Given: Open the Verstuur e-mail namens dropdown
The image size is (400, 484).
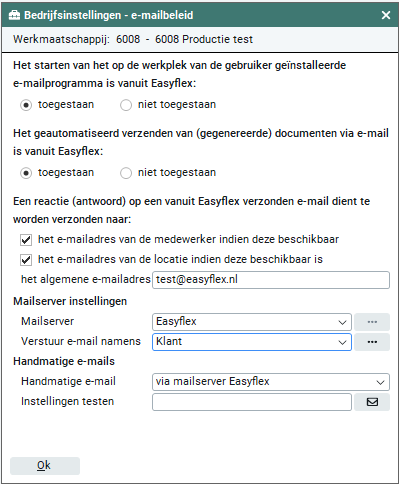Looking at the screenshot, I should coord(252,342).
